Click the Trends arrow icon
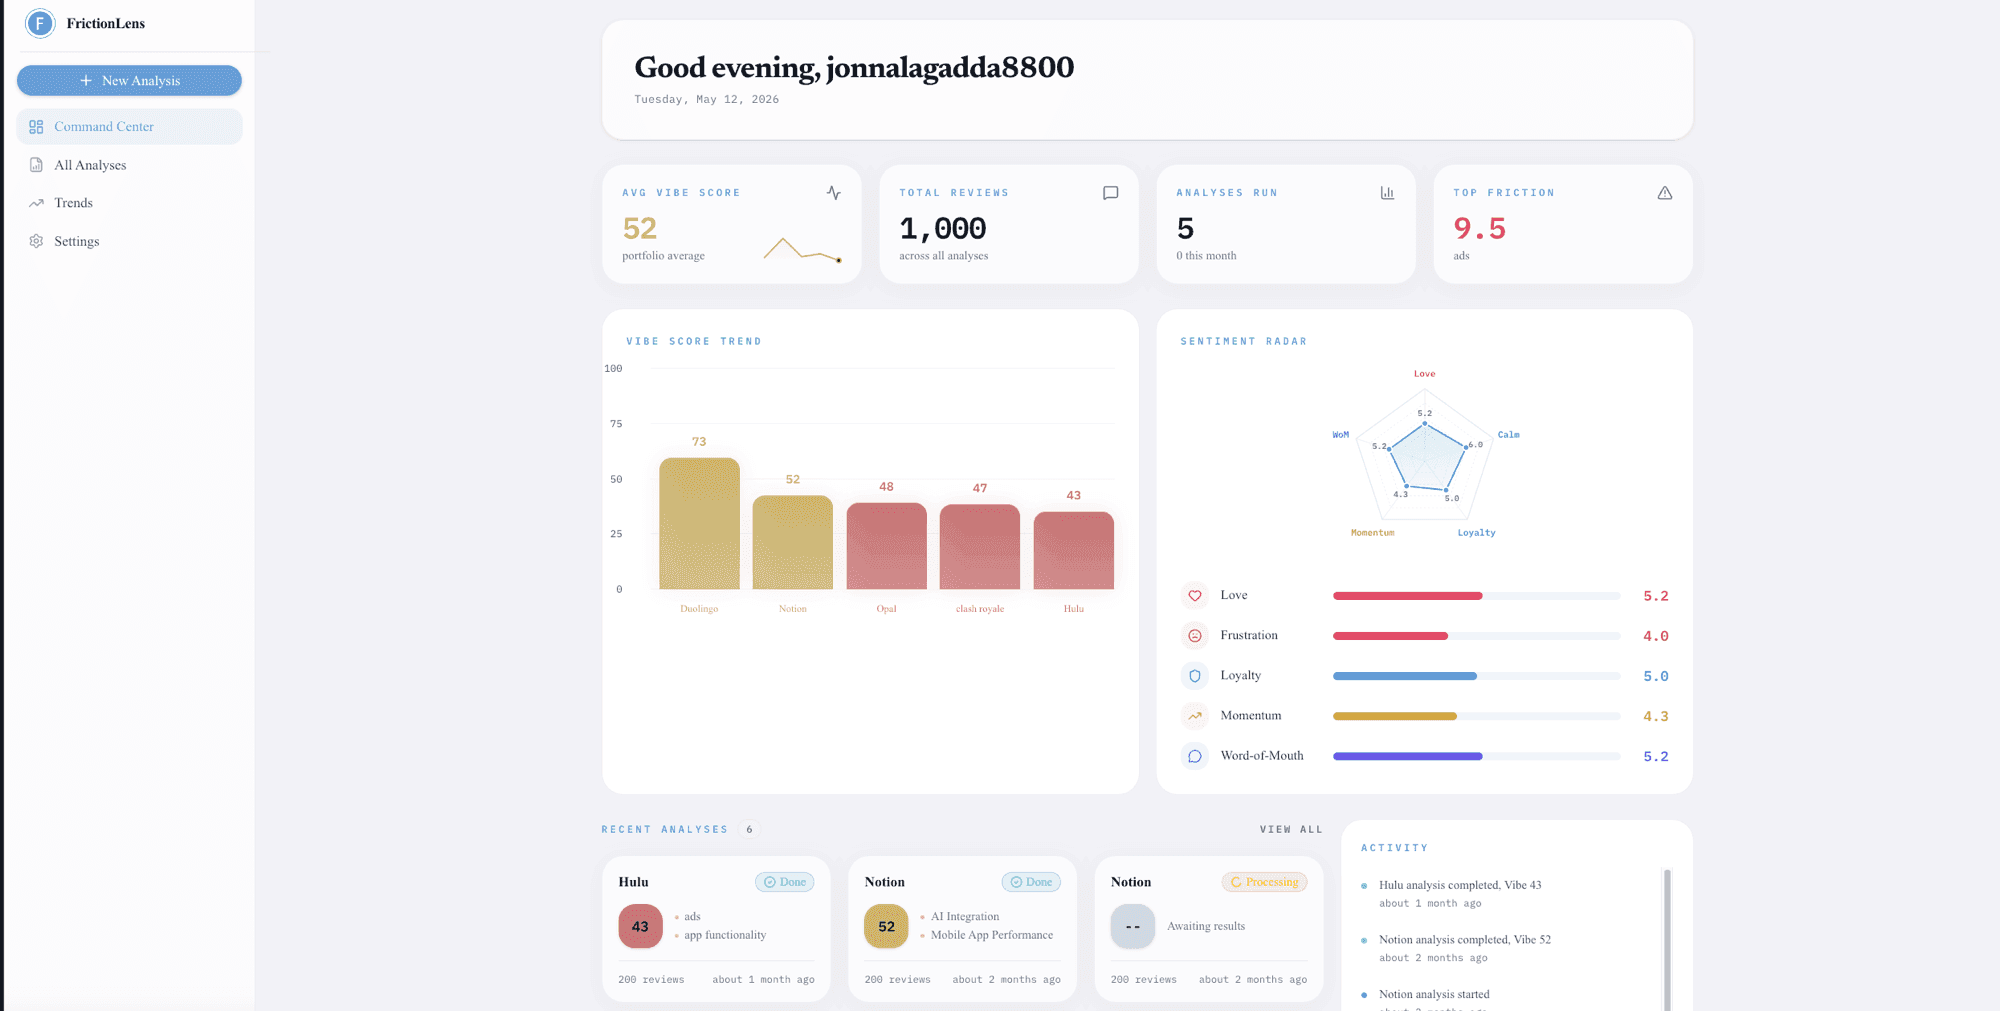 point(36,203)
